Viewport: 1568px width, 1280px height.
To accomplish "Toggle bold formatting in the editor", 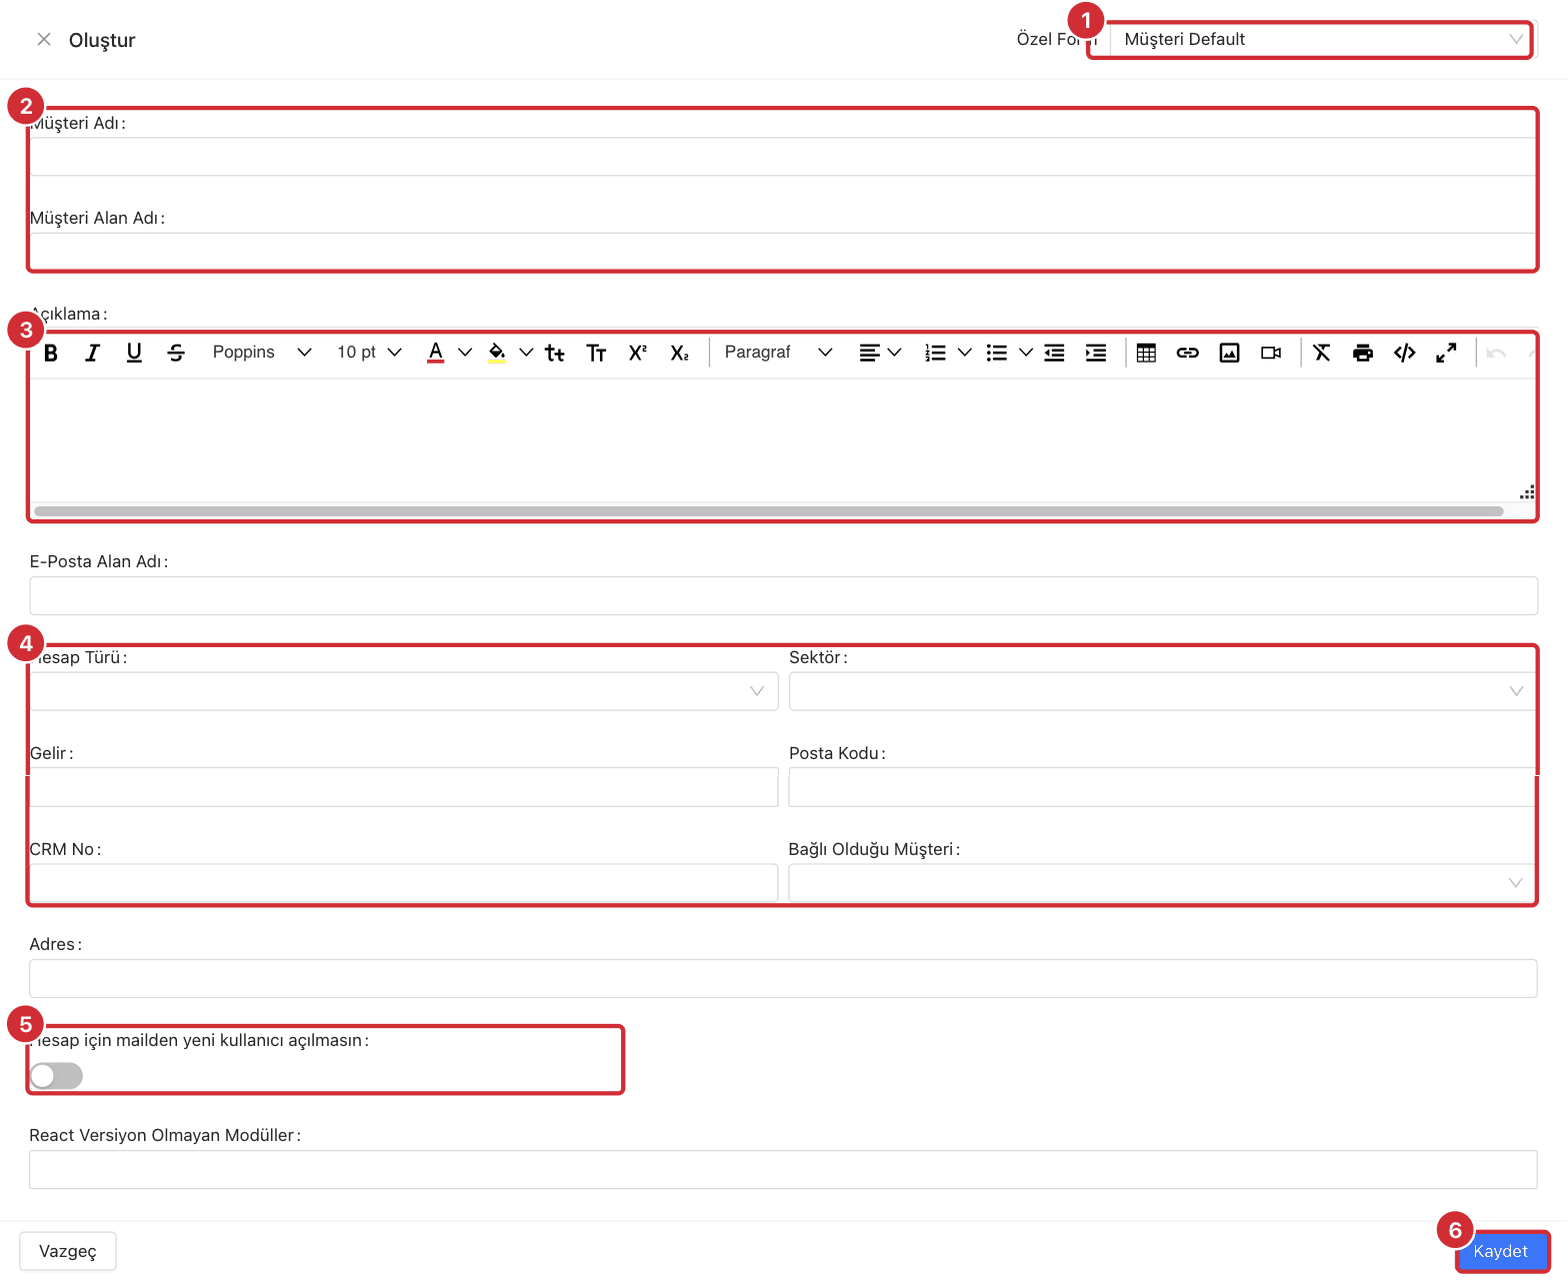I will point(51,353).
